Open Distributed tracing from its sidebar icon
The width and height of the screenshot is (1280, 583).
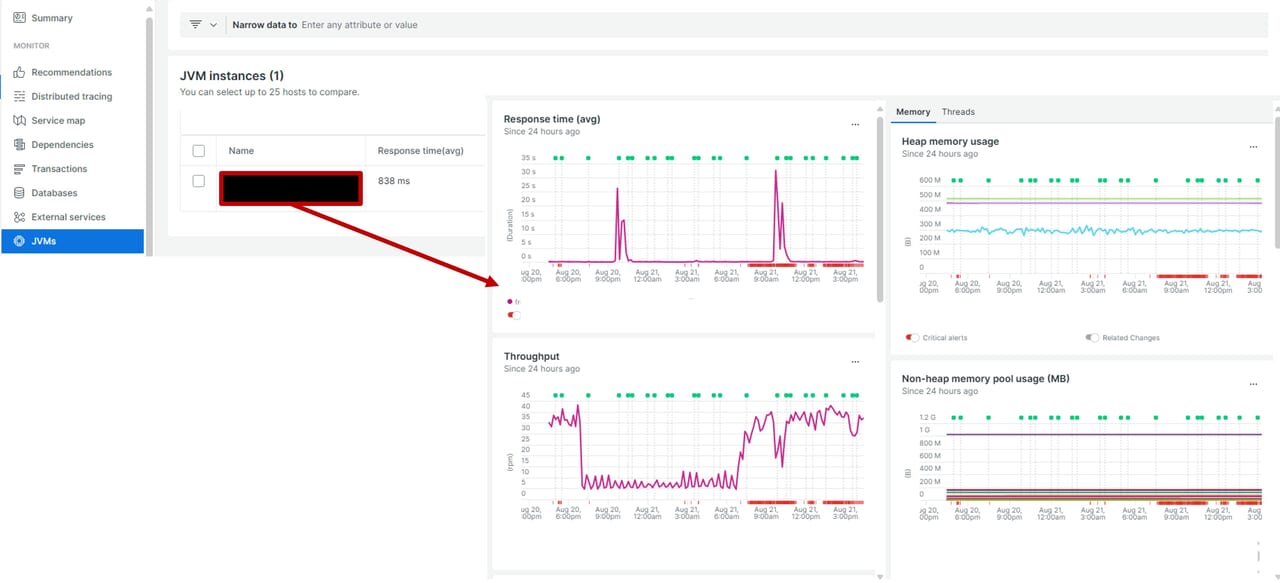(19, 97)
